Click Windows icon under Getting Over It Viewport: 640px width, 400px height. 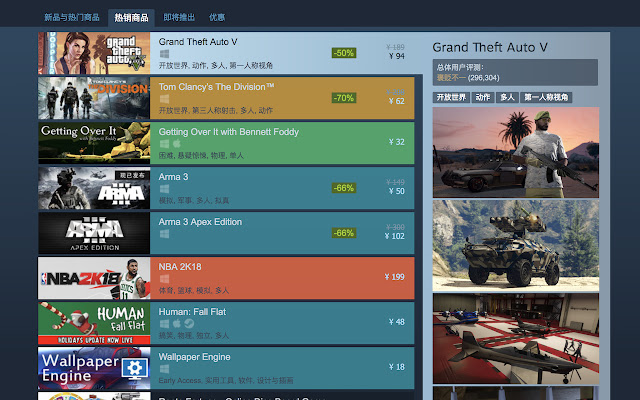coord(164,144)
